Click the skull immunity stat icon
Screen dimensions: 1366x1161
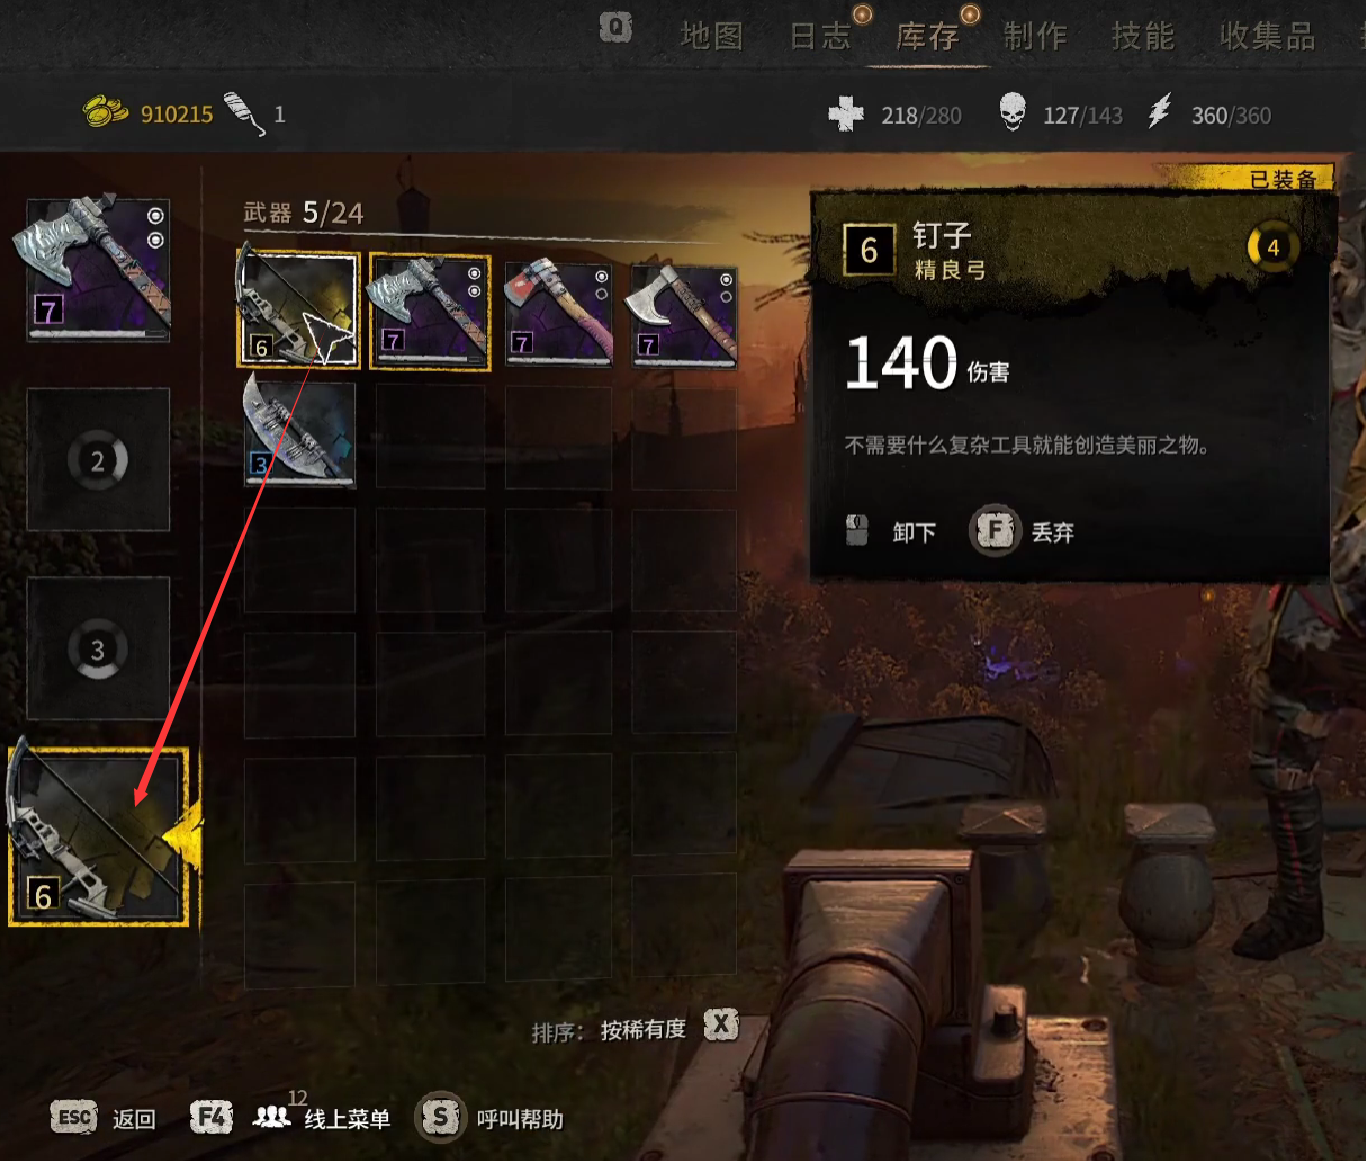[1012, 113]
